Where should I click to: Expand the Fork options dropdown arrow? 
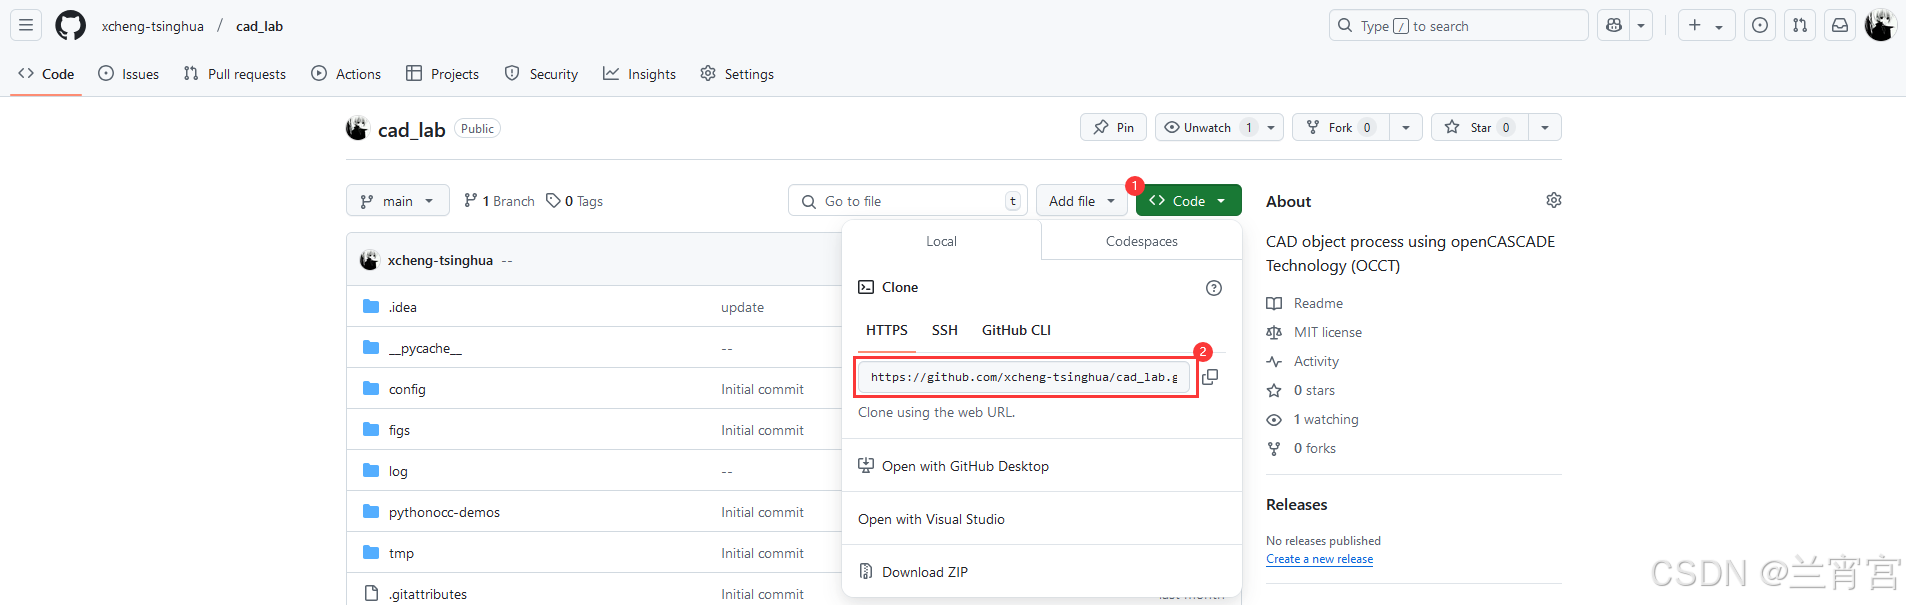coord(1406,127)
